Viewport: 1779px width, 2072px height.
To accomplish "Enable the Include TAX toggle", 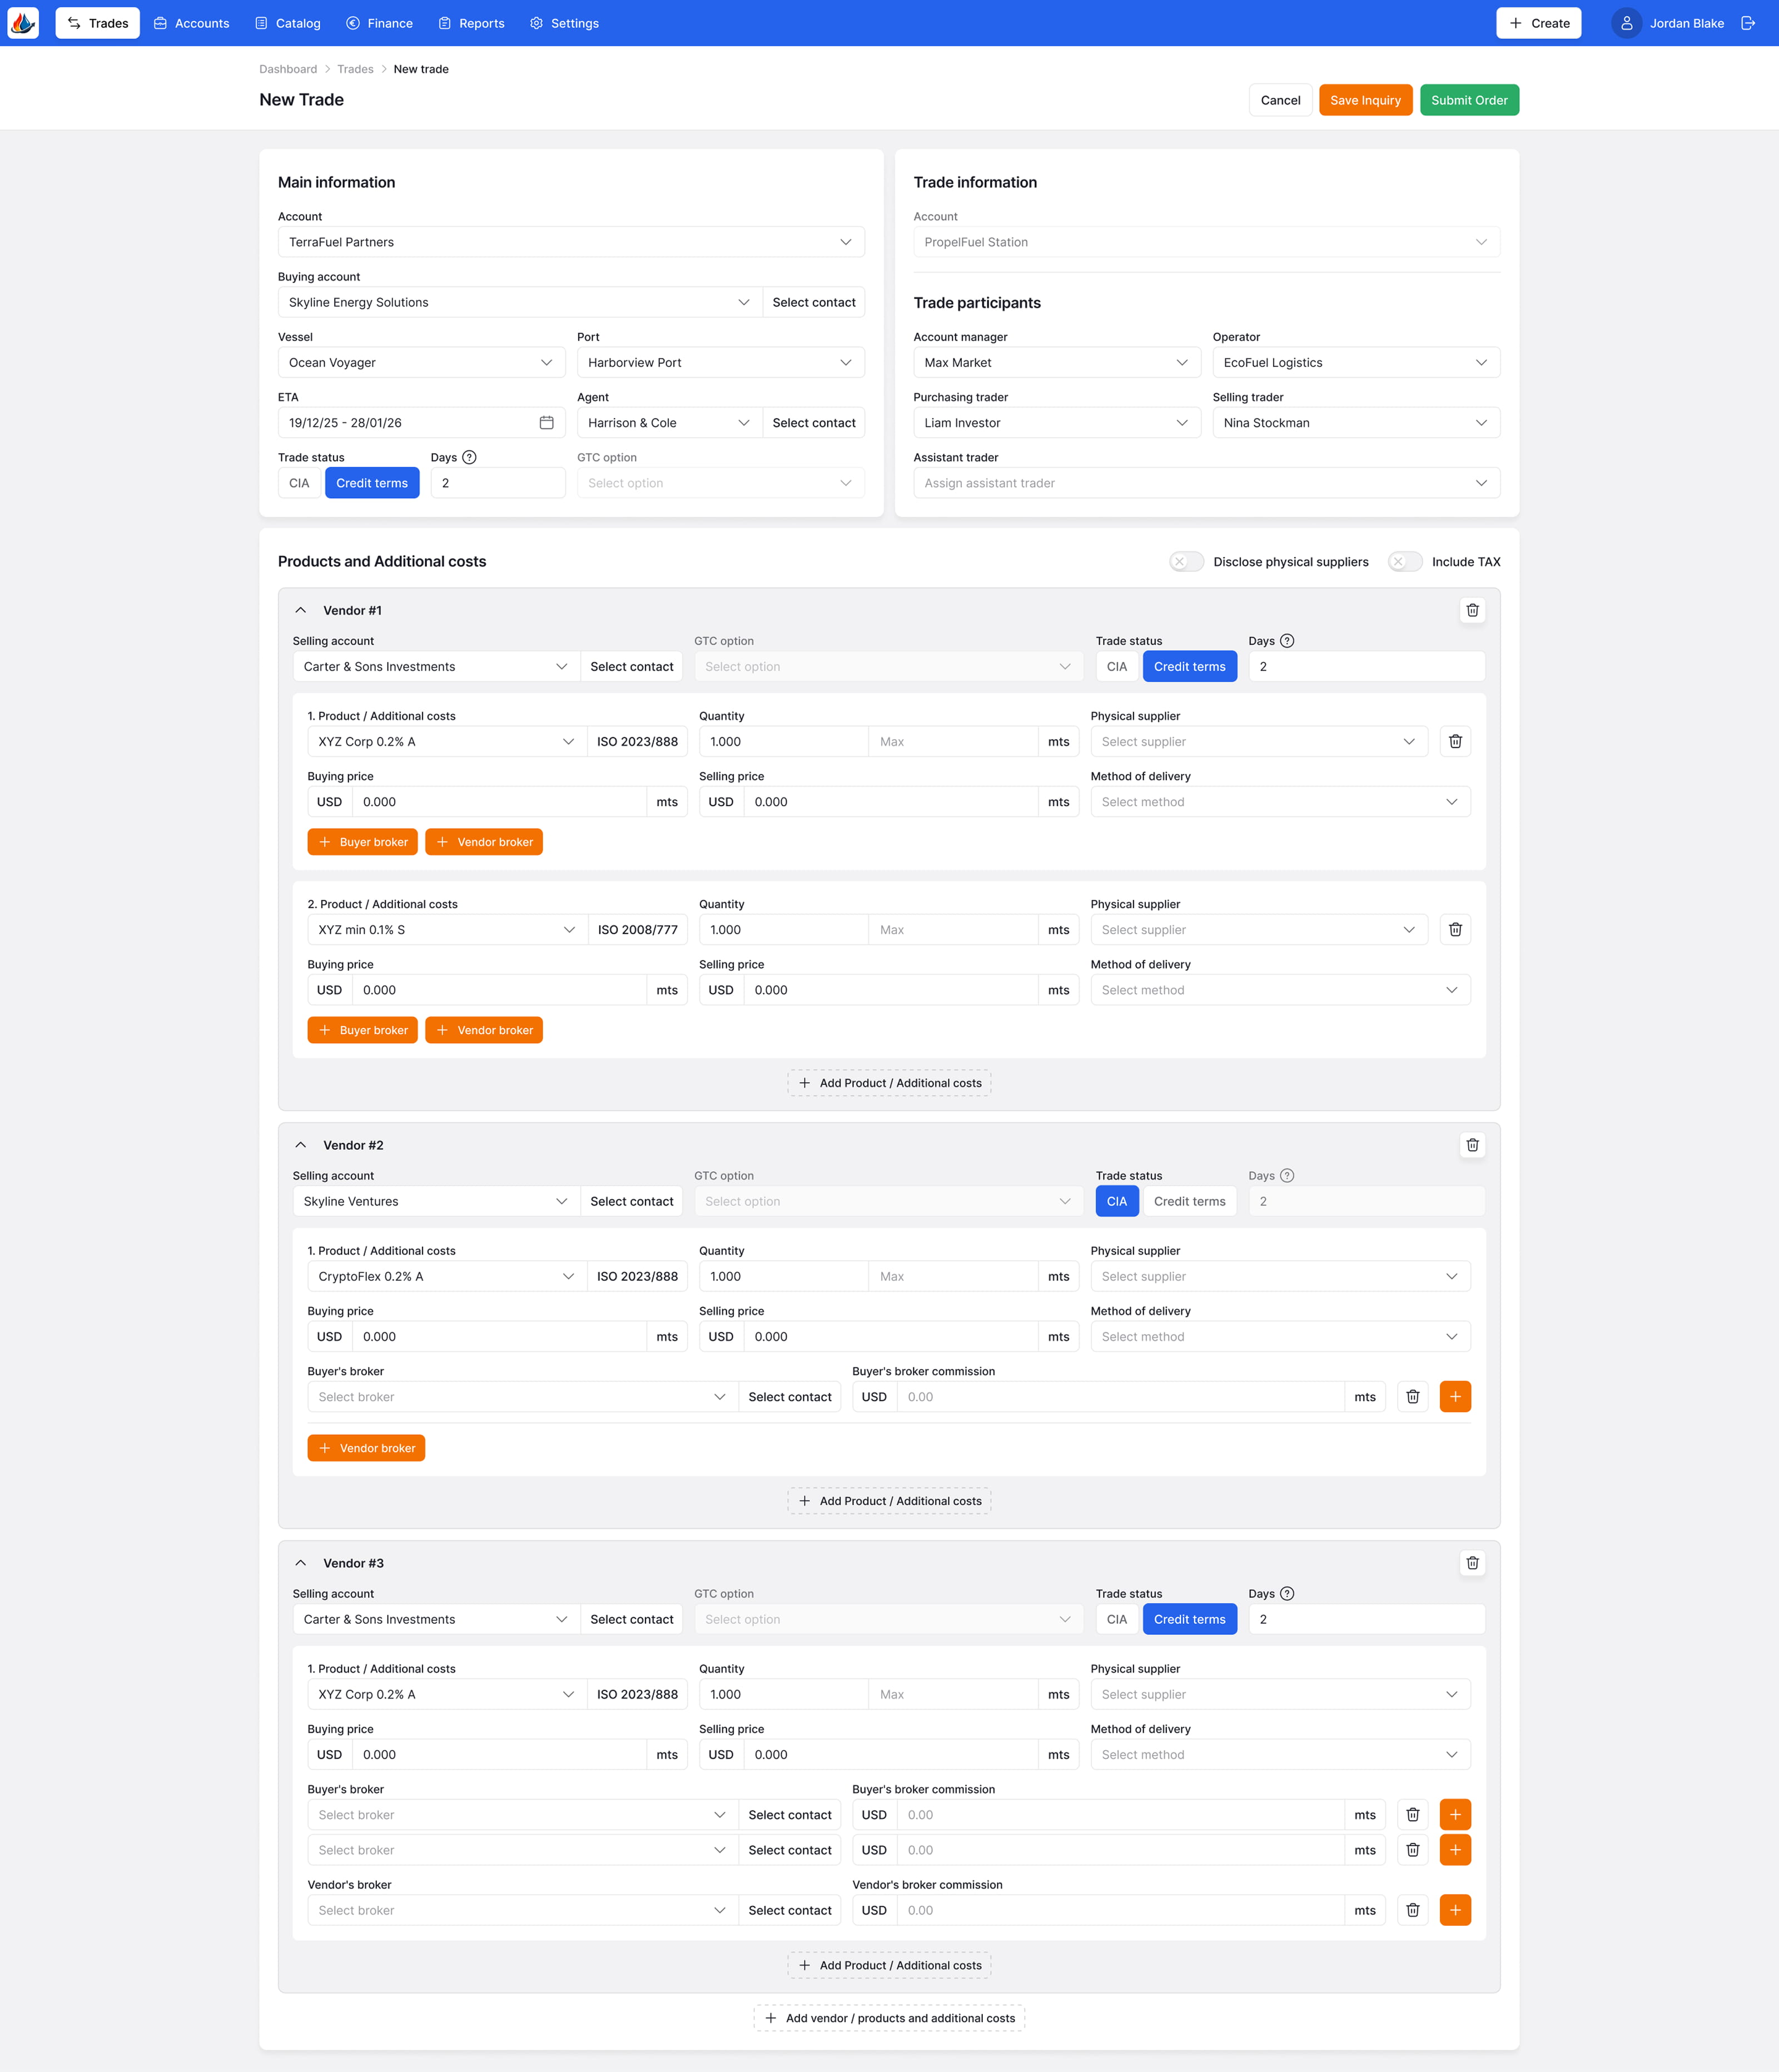I will click(1404, 562).
